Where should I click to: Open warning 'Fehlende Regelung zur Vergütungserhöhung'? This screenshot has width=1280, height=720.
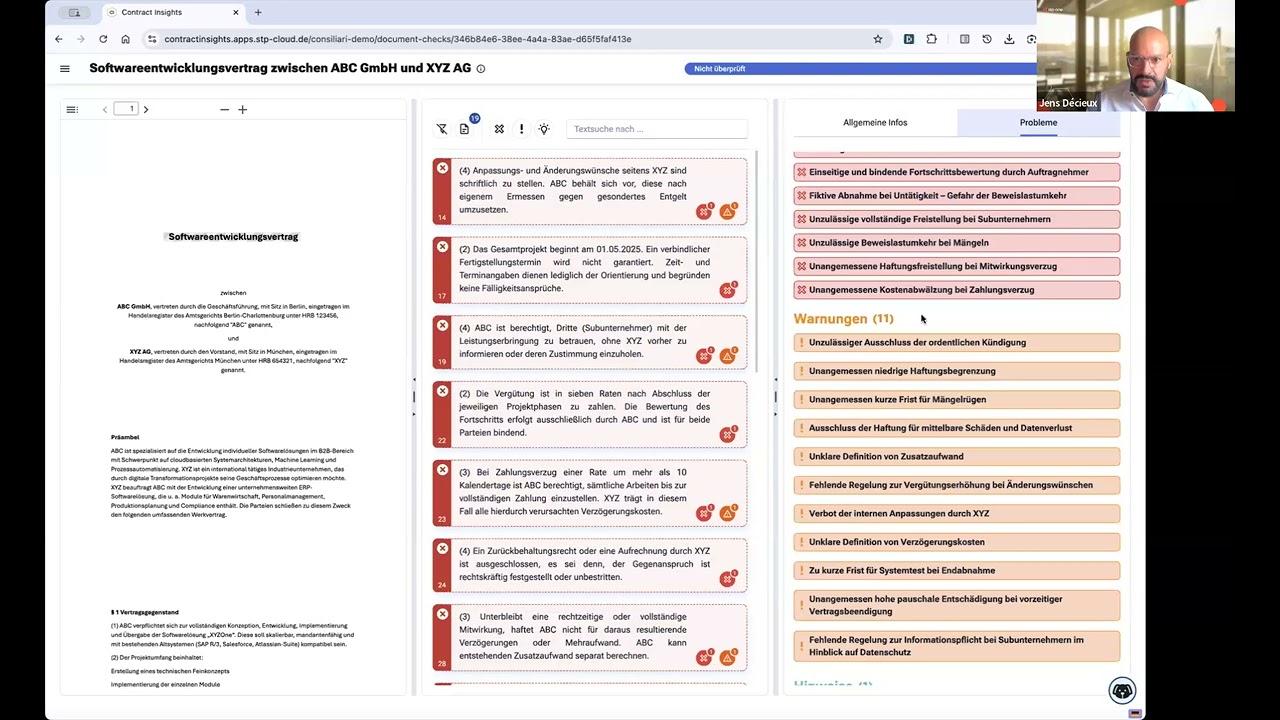(x=957, y=485)
